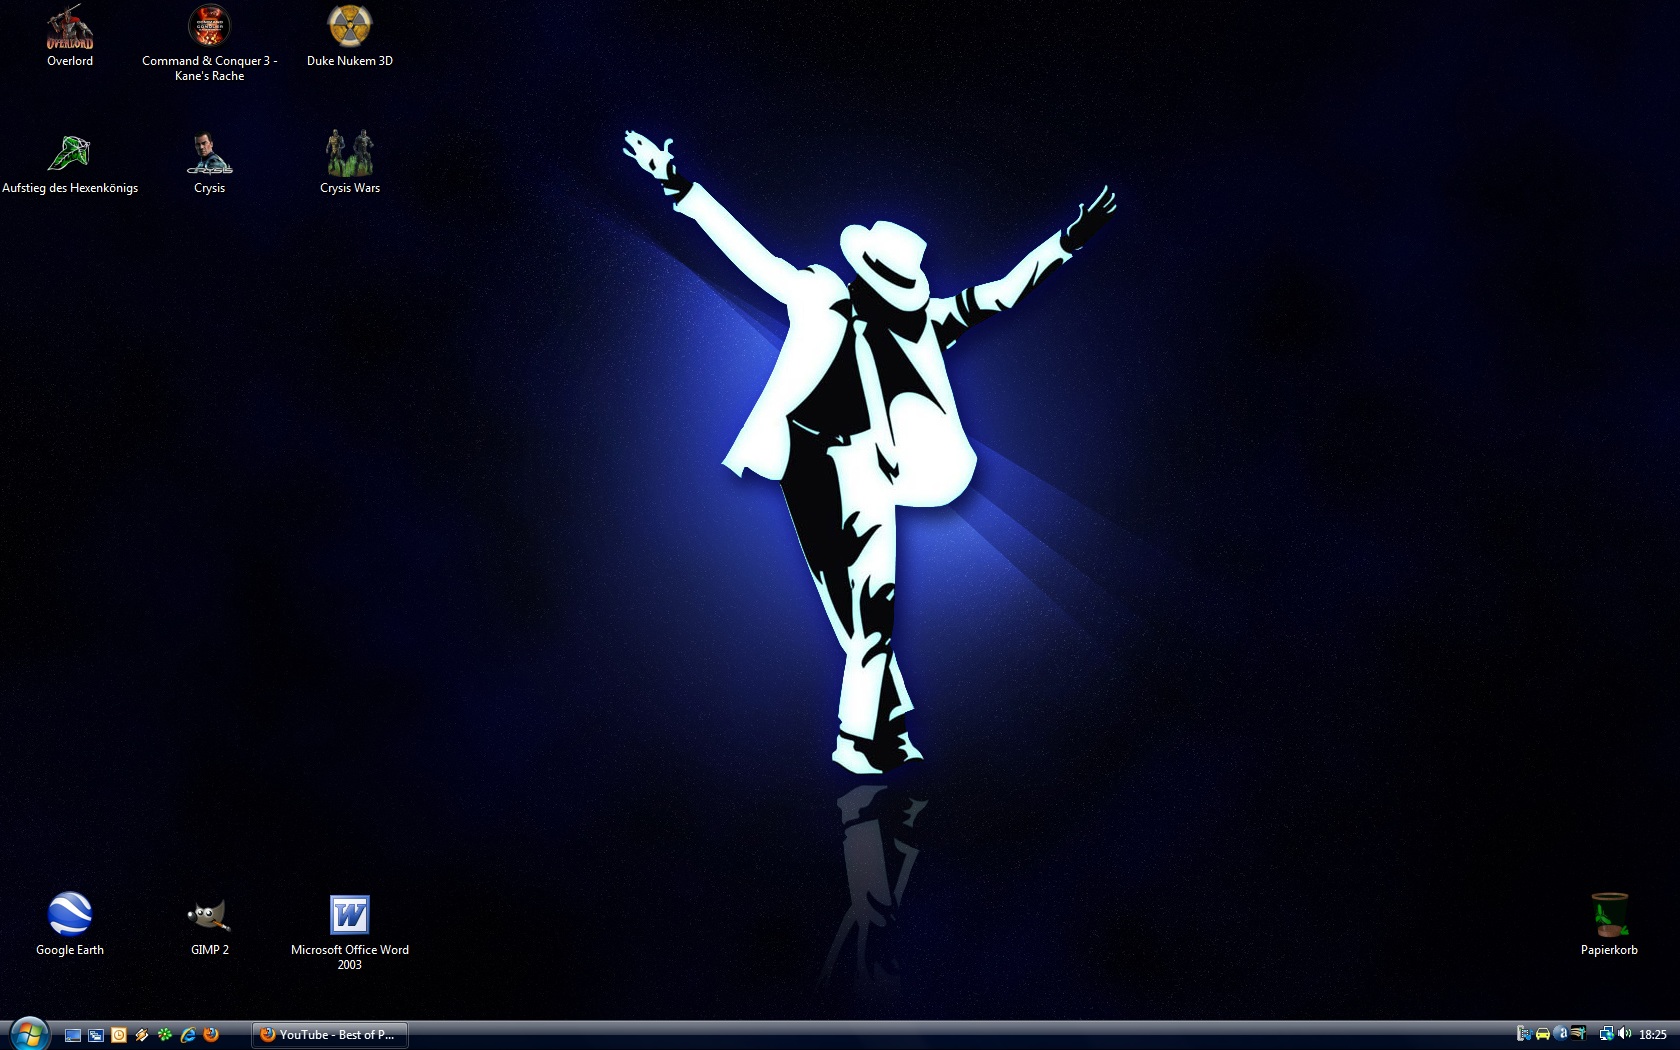This screenshot has height=1050, width=1680.
Task: Click the taskbar clock showing 18:25
Action: (x=1652, y=1035)
